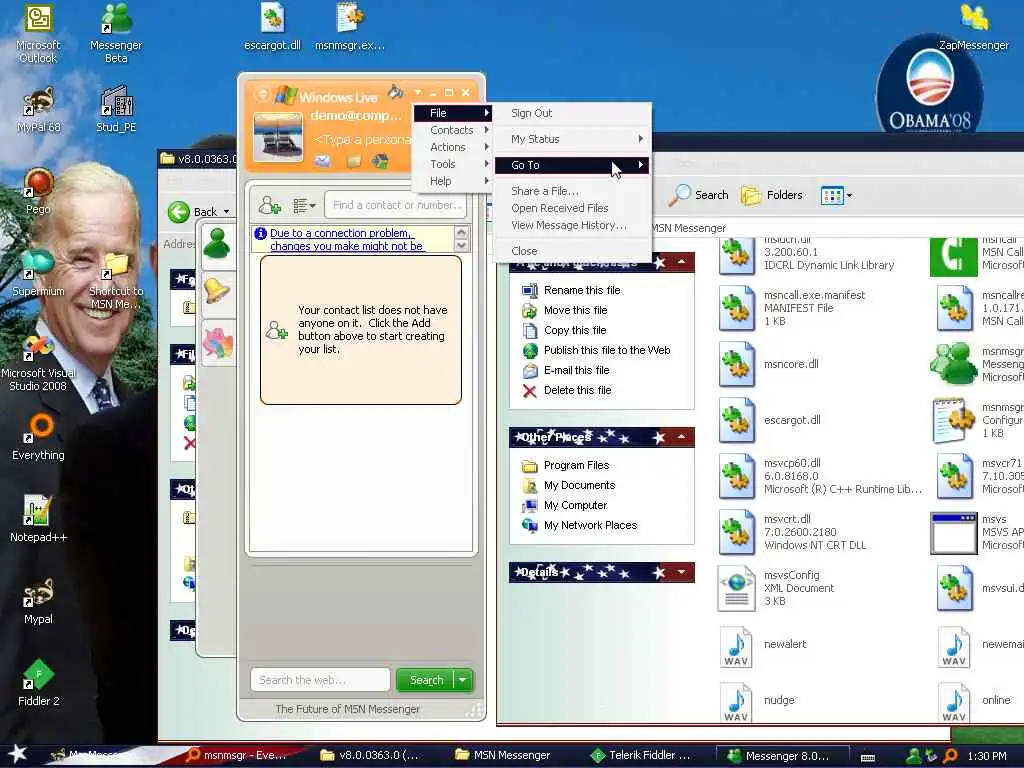Viewport: 1024px width, 768px height.
Task: Open ZapMessenger desktop icon
Action: tap(974, 27)
